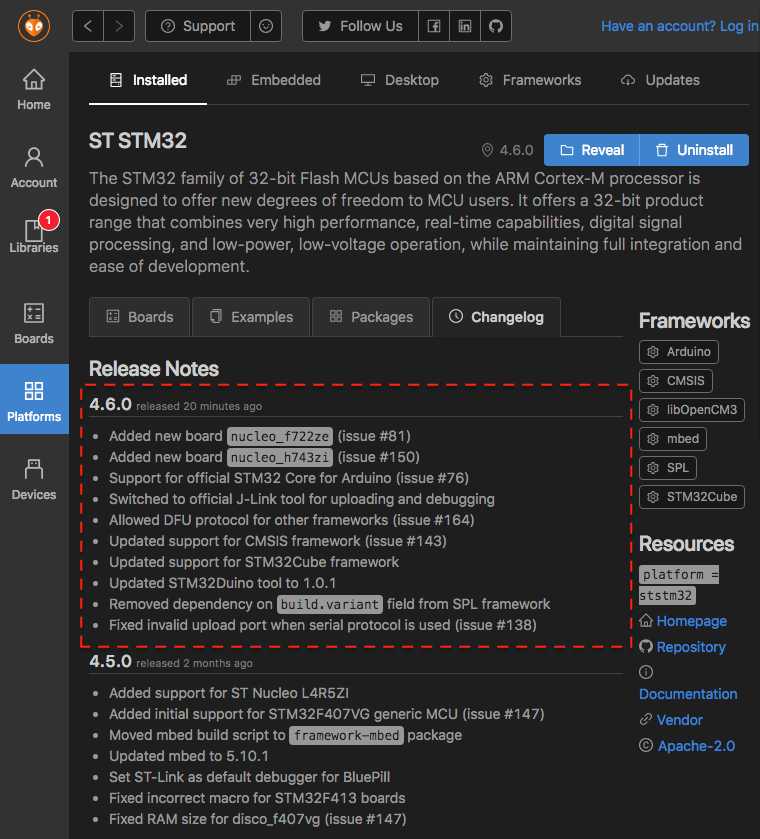Open Libraries in the sidebar
Viewport: 760px width, 839px height.
[34, 235]
